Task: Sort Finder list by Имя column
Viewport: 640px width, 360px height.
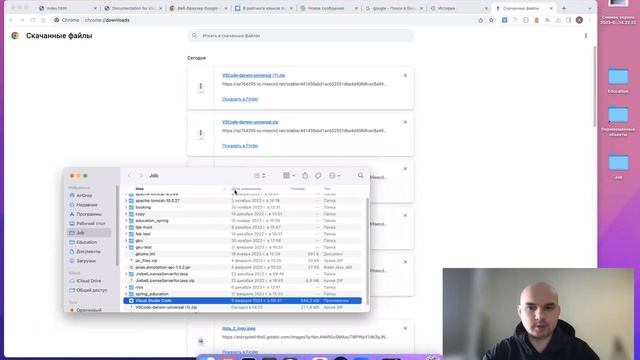Action: 139,189
